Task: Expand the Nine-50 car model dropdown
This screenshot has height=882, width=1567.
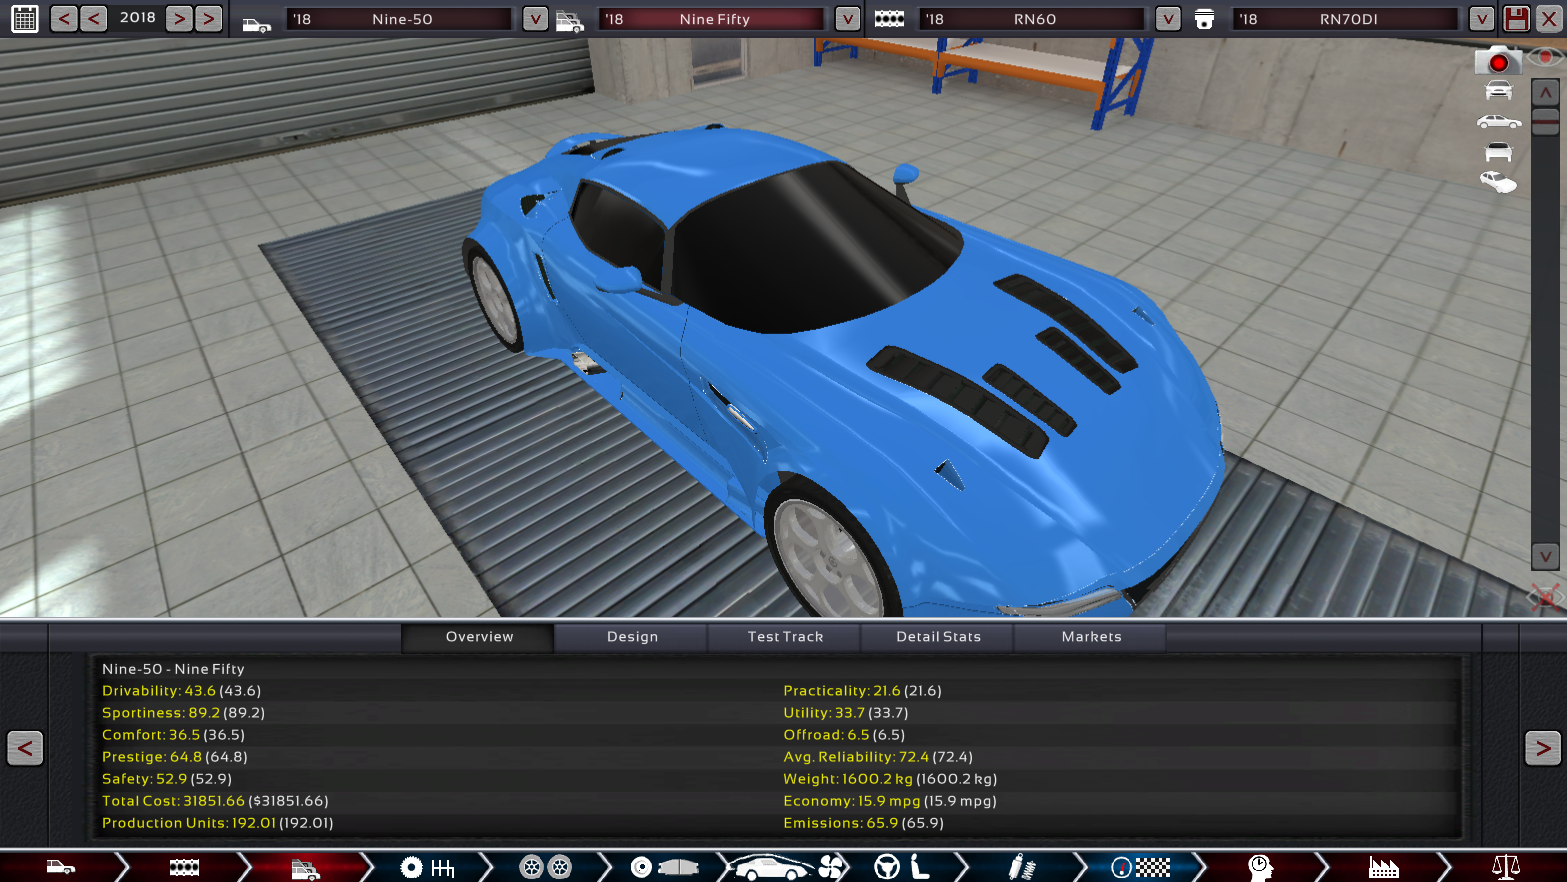Action: [535, 19]
